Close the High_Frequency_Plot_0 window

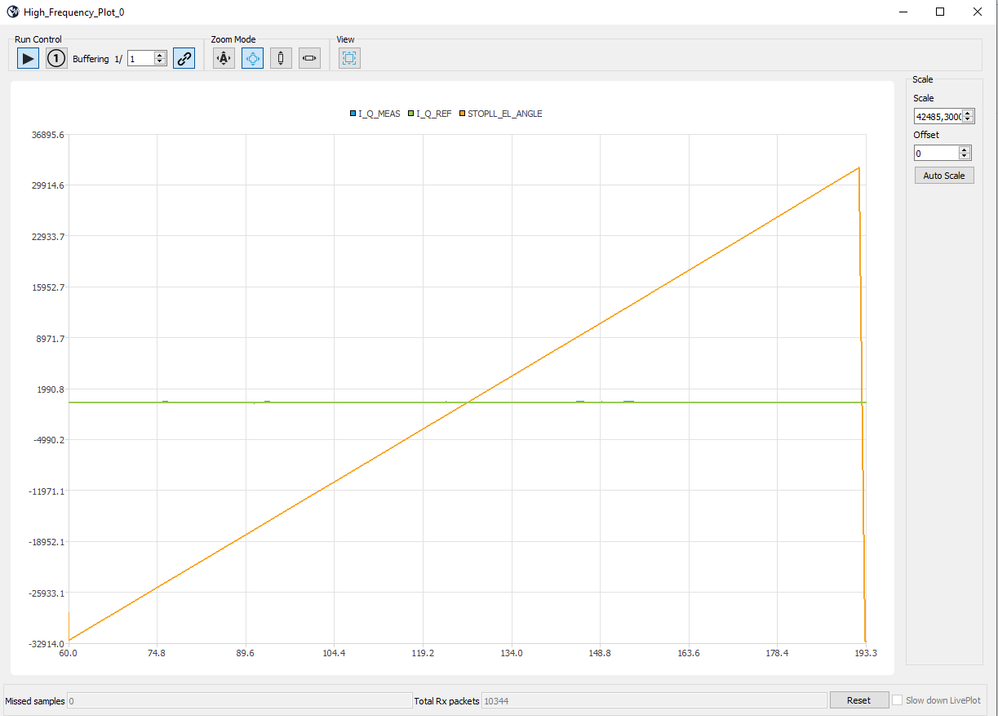pyautogui.click(x=978, y=11)
